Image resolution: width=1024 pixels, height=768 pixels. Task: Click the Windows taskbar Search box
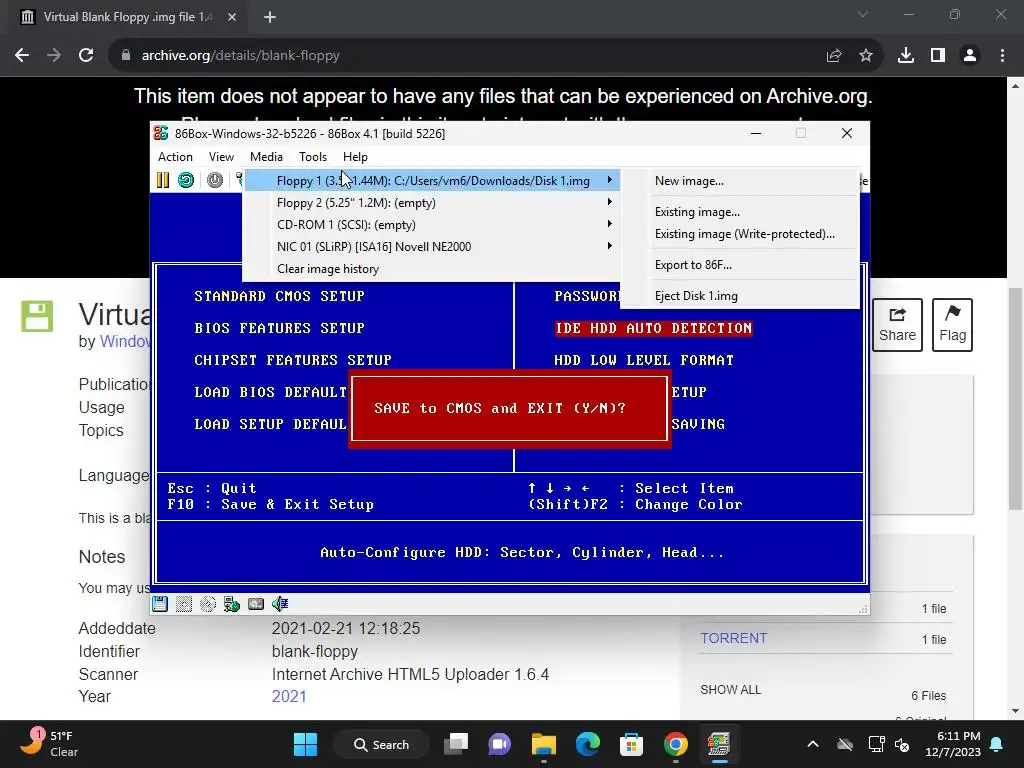point(381,744)
